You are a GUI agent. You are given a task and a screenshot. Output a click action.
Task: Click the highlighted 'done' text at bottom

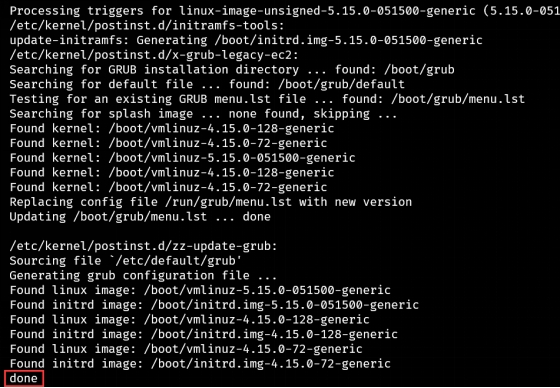23,378
